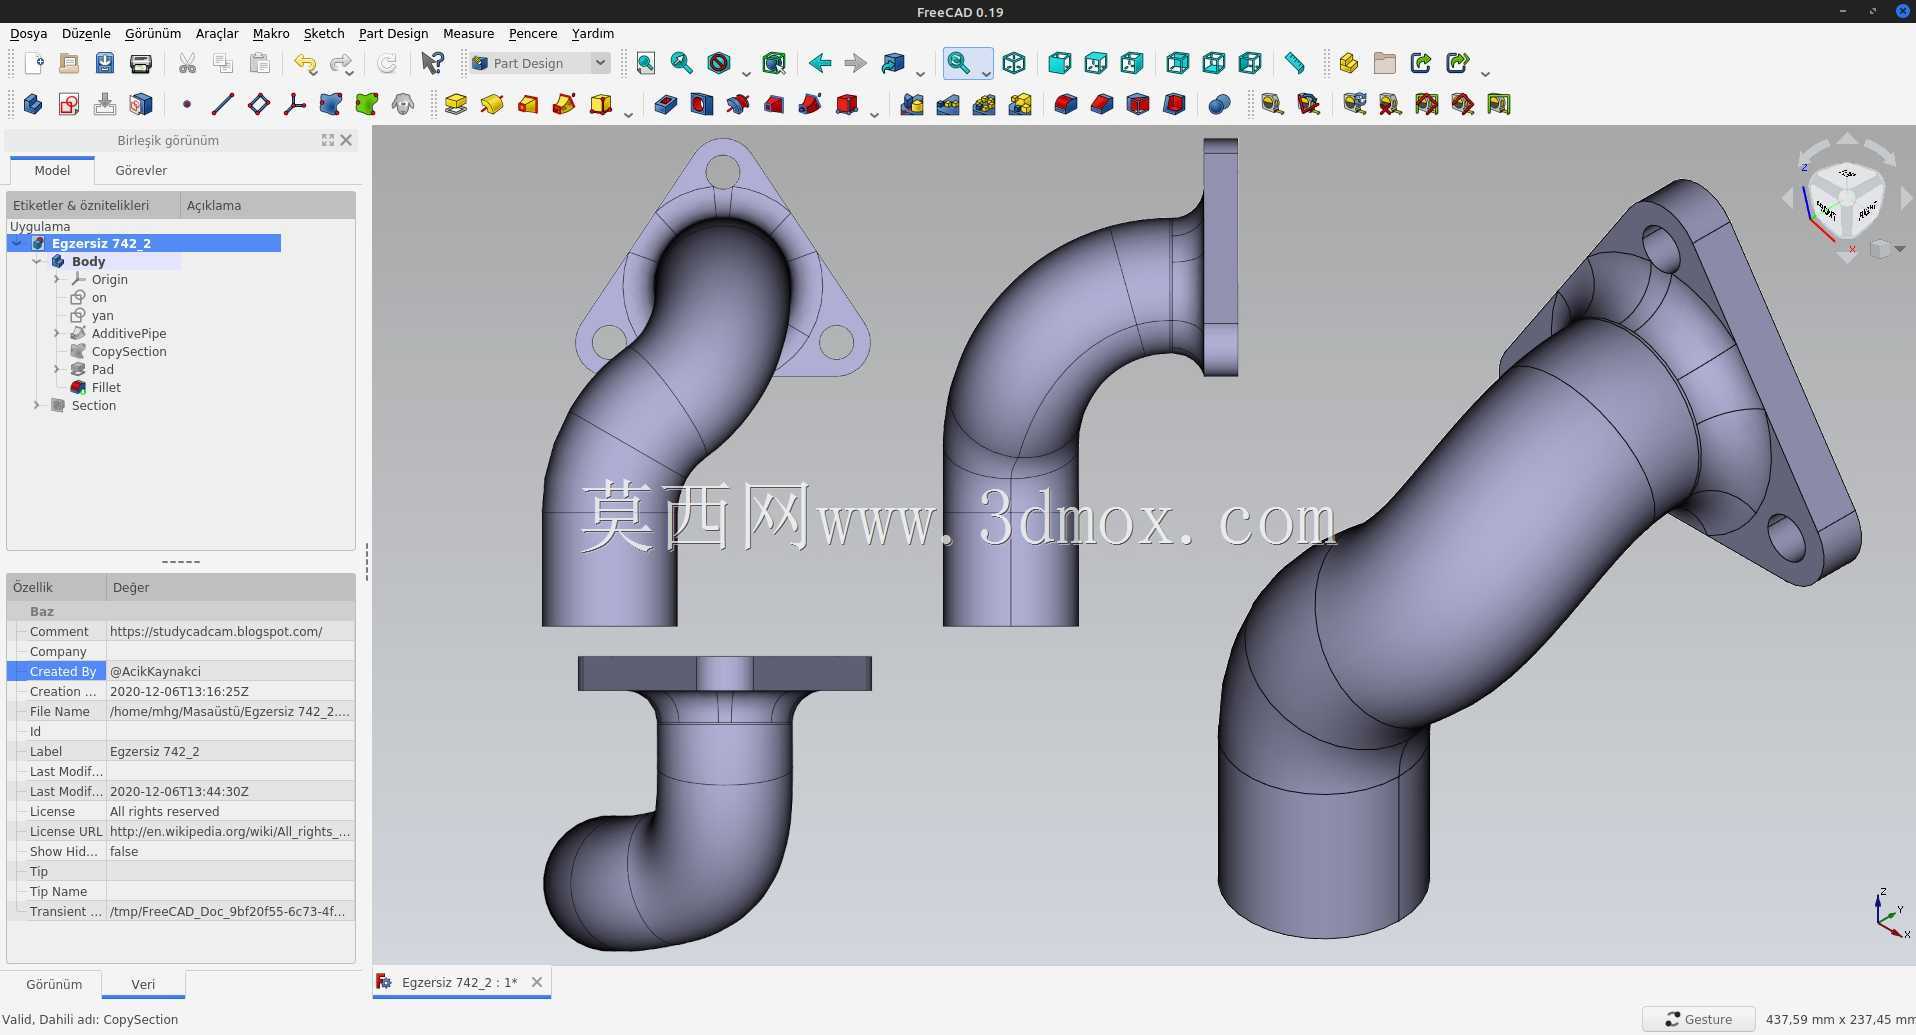The image size is (1916, 1035).
Task: Collapse the Egzersiz 742_2 document tree
Action: pos(17,243)
